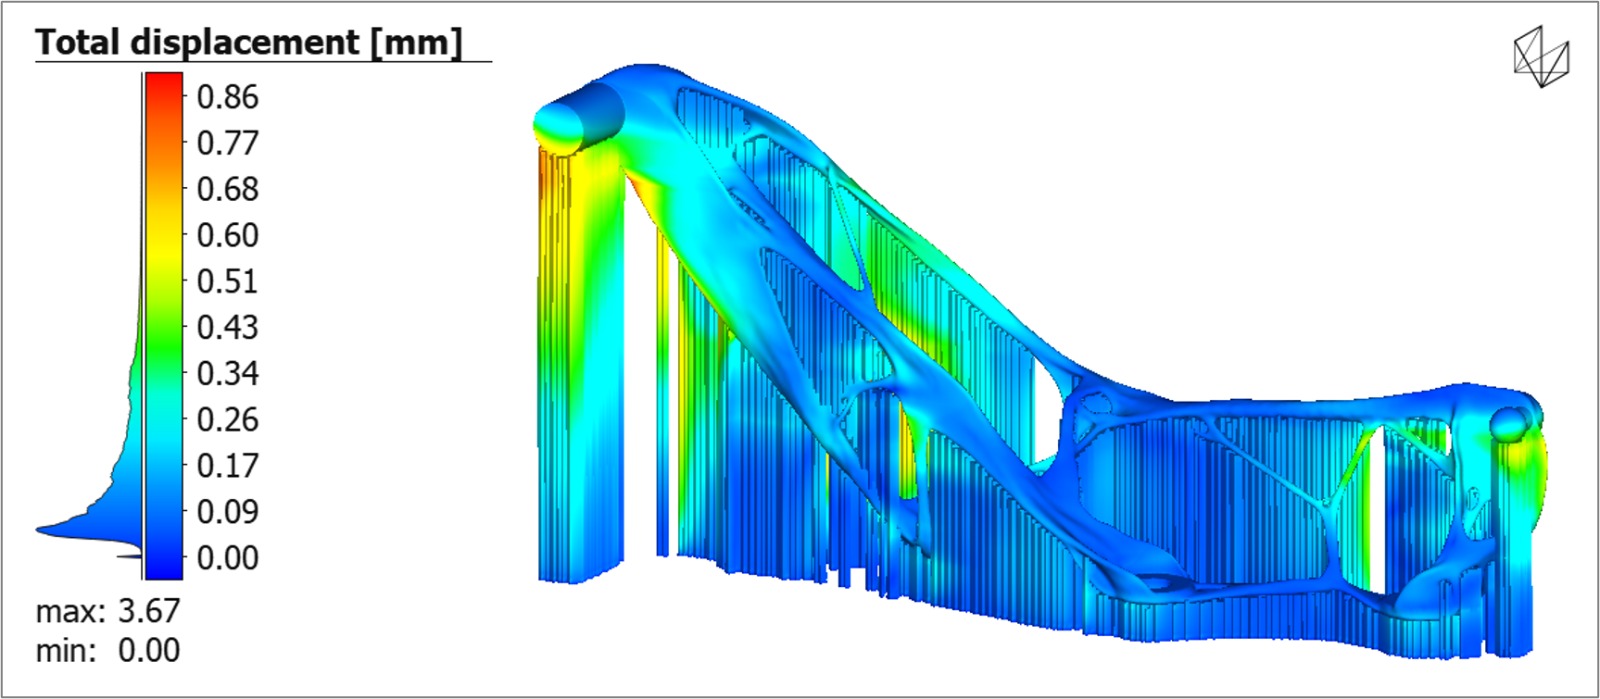
Task: Select the 0.09 legend value label
Action: [227, 511]
